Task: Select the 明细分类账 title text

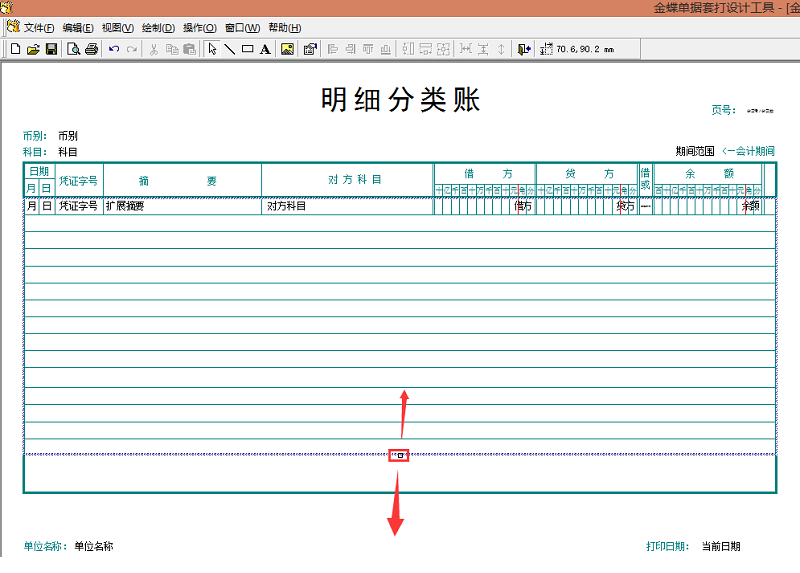Action: pyautogui.click(x=400, y=100)
